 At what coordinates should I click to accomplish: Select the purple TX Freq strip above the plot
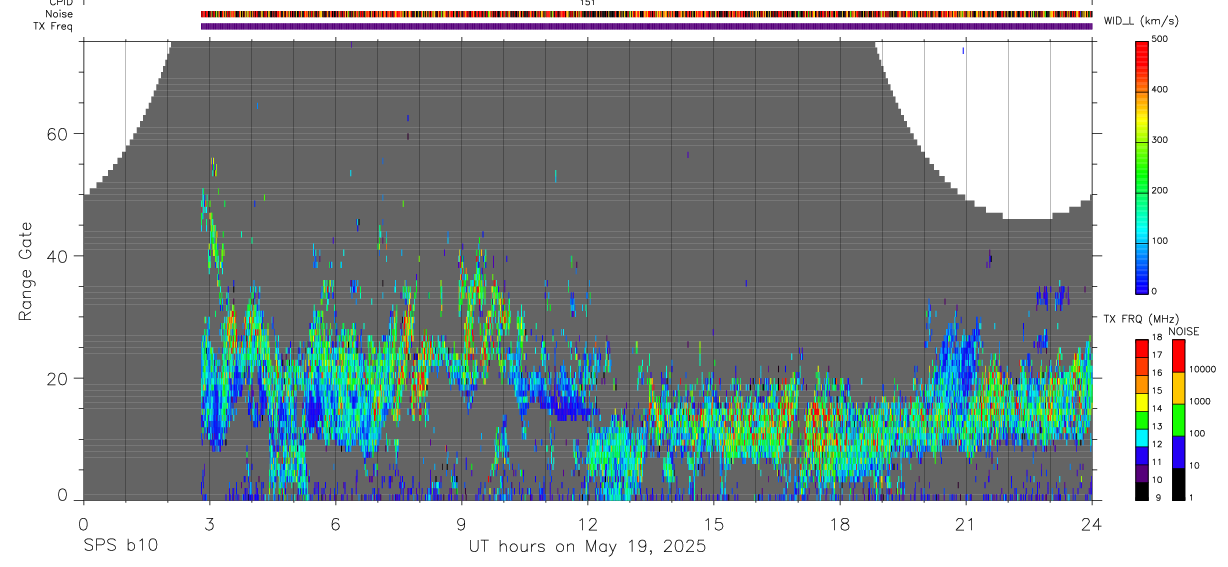pos(646,26)
